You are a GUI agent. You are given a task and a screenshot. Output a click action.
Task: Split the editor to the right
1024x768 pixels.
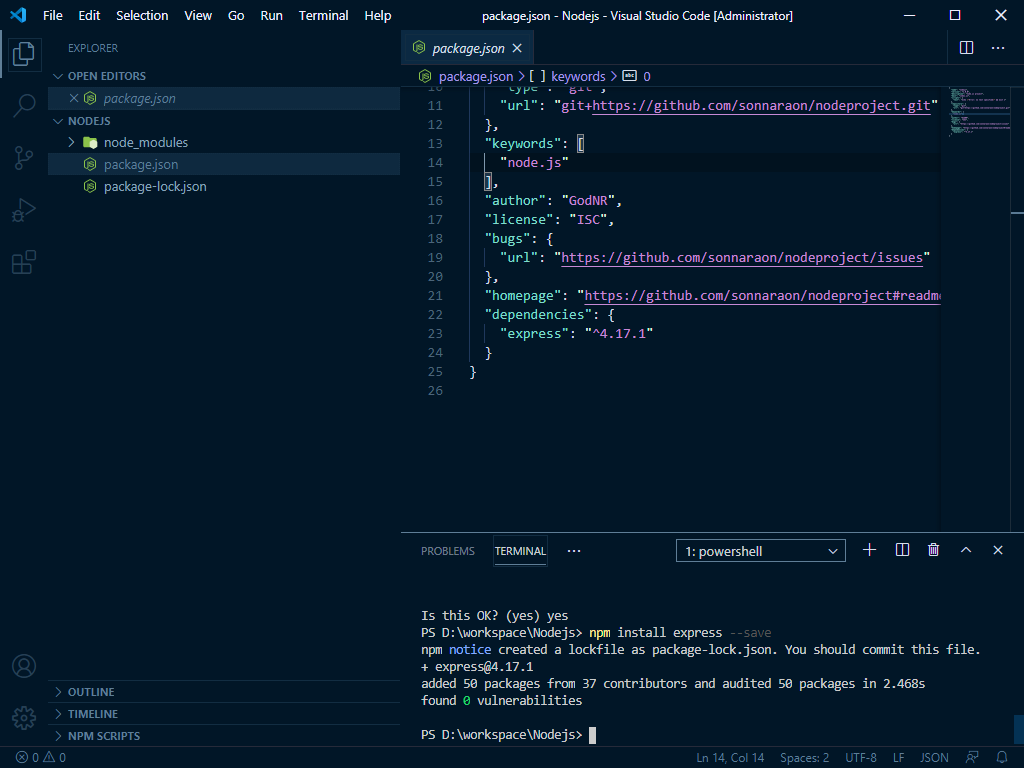coord(967,48)
